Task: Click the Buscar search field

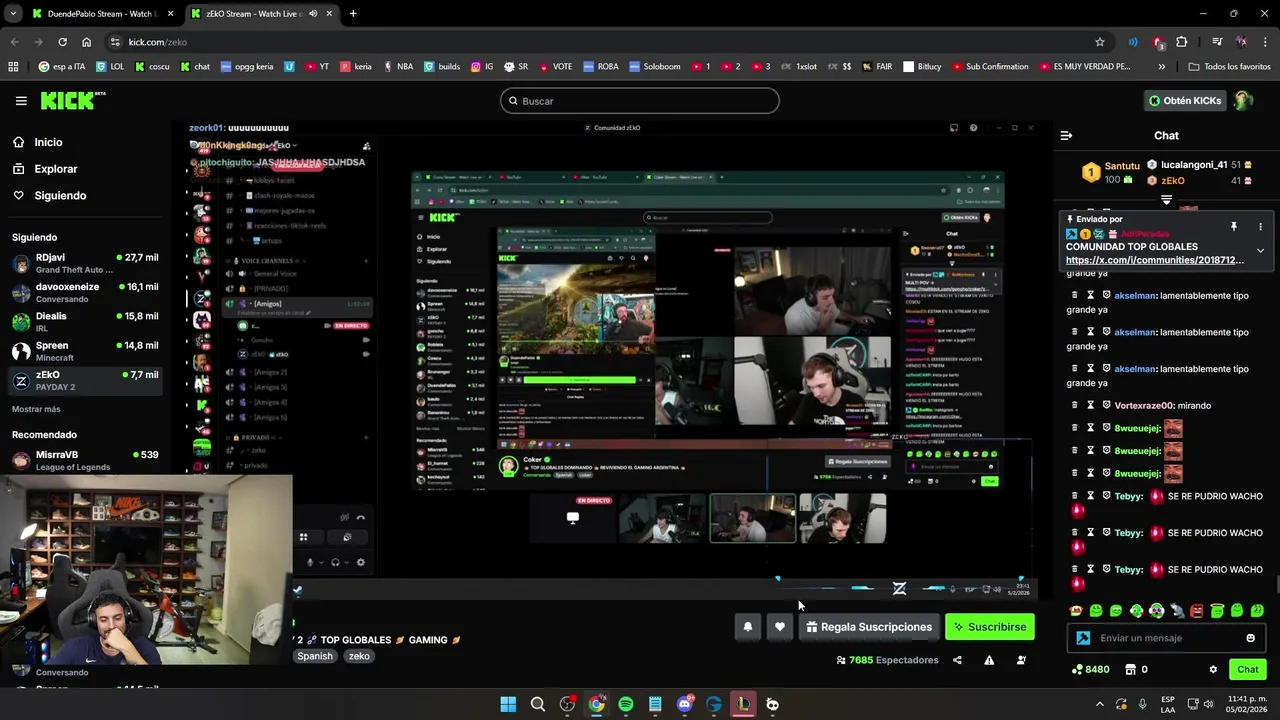Action: 640,101
